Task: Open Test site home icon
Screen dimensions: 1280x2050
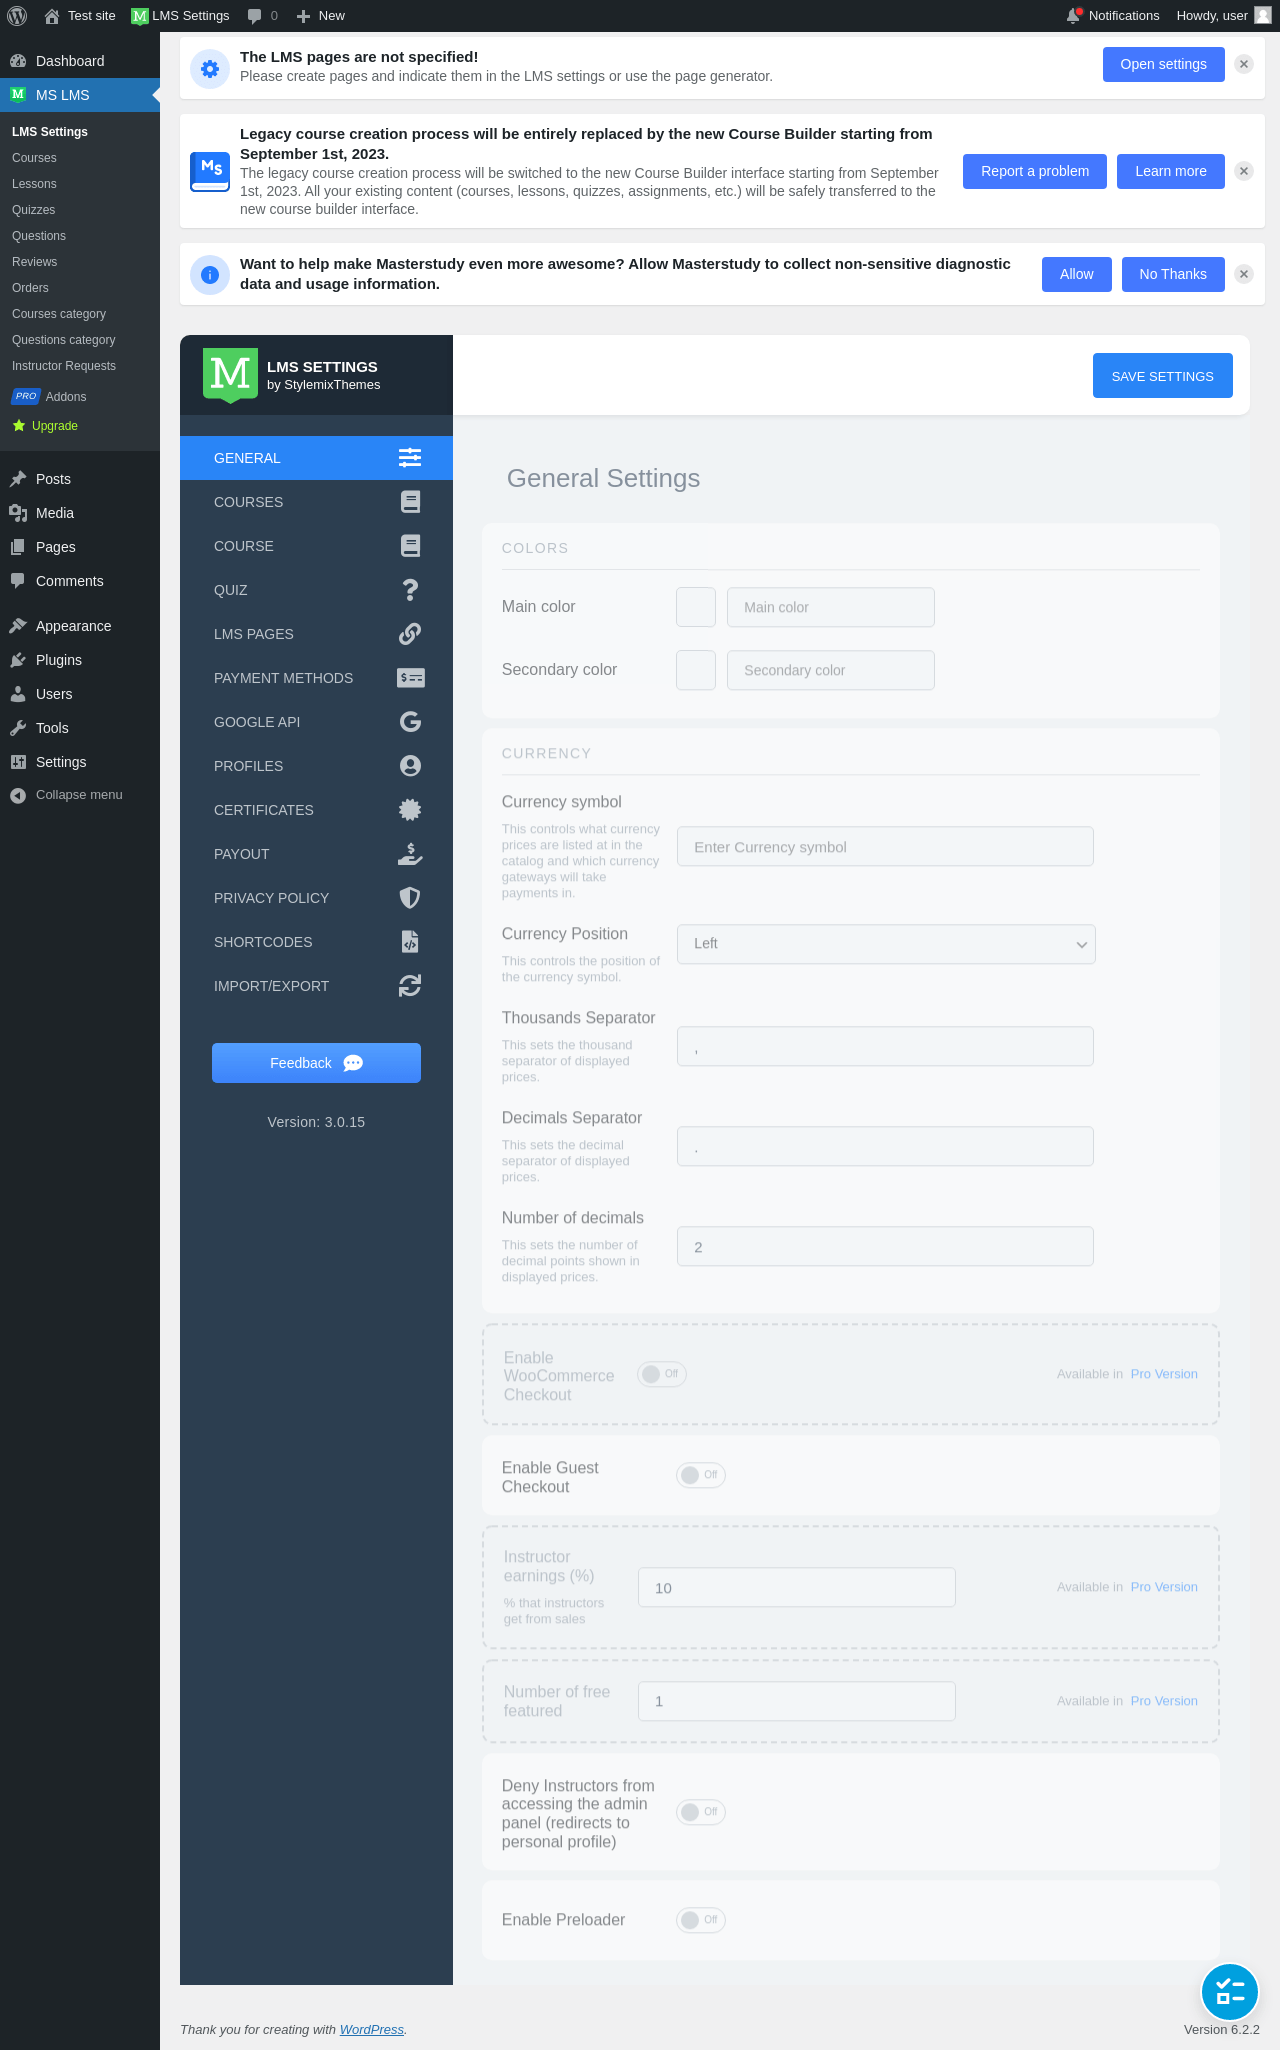Action: point(52,16)
